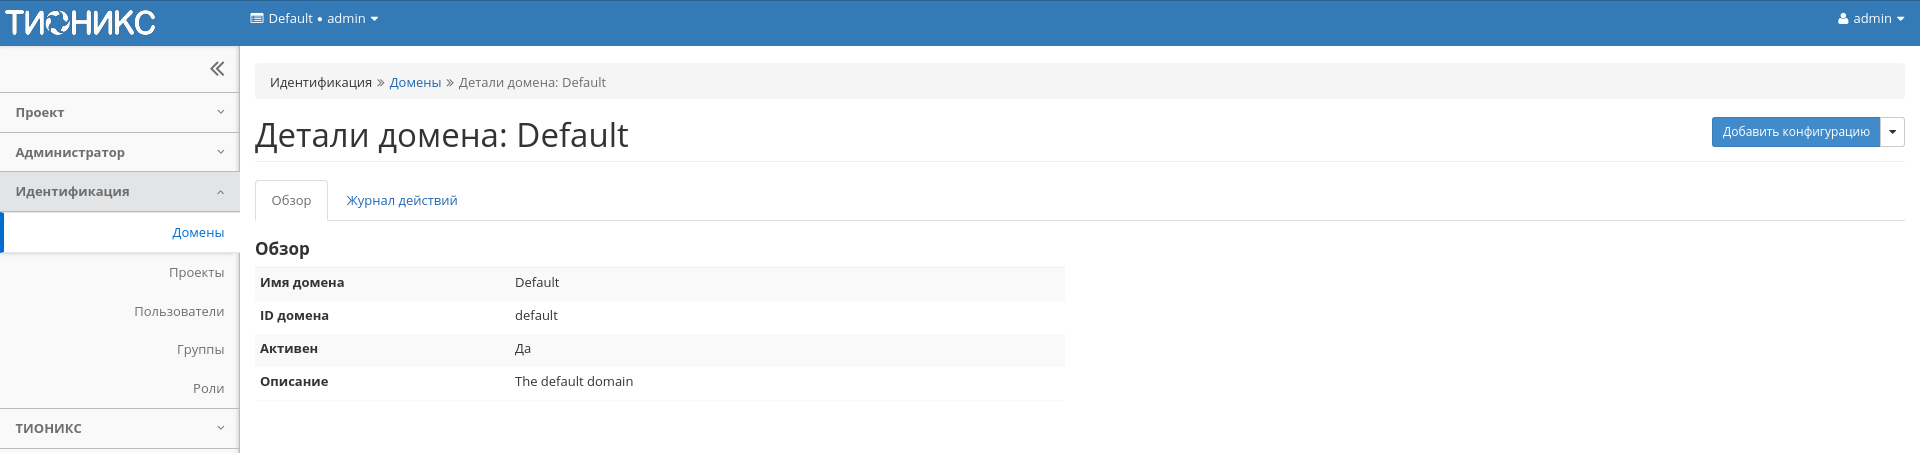This screenshot has height=453, width=1920.
Task: Expand the Администратор sidebar section
Action: pyautogui.click(x=119, y=153)
